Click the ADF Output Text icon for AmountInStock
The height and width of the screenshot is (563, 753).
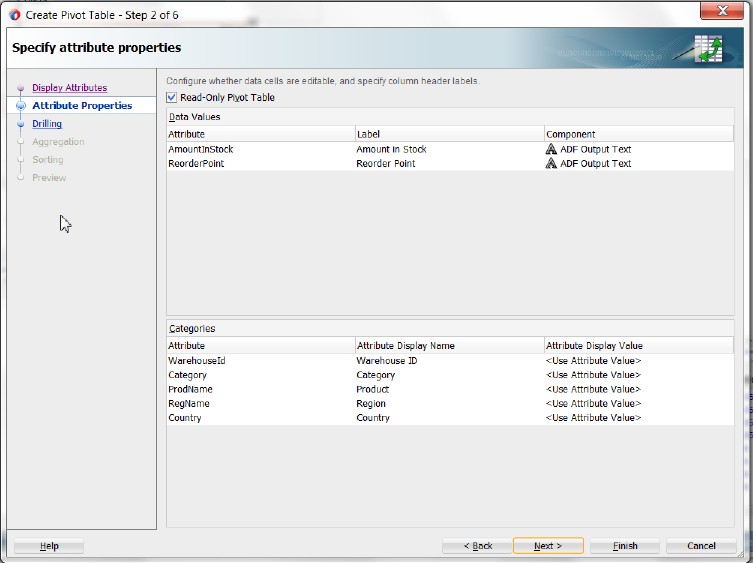point(551,149)
